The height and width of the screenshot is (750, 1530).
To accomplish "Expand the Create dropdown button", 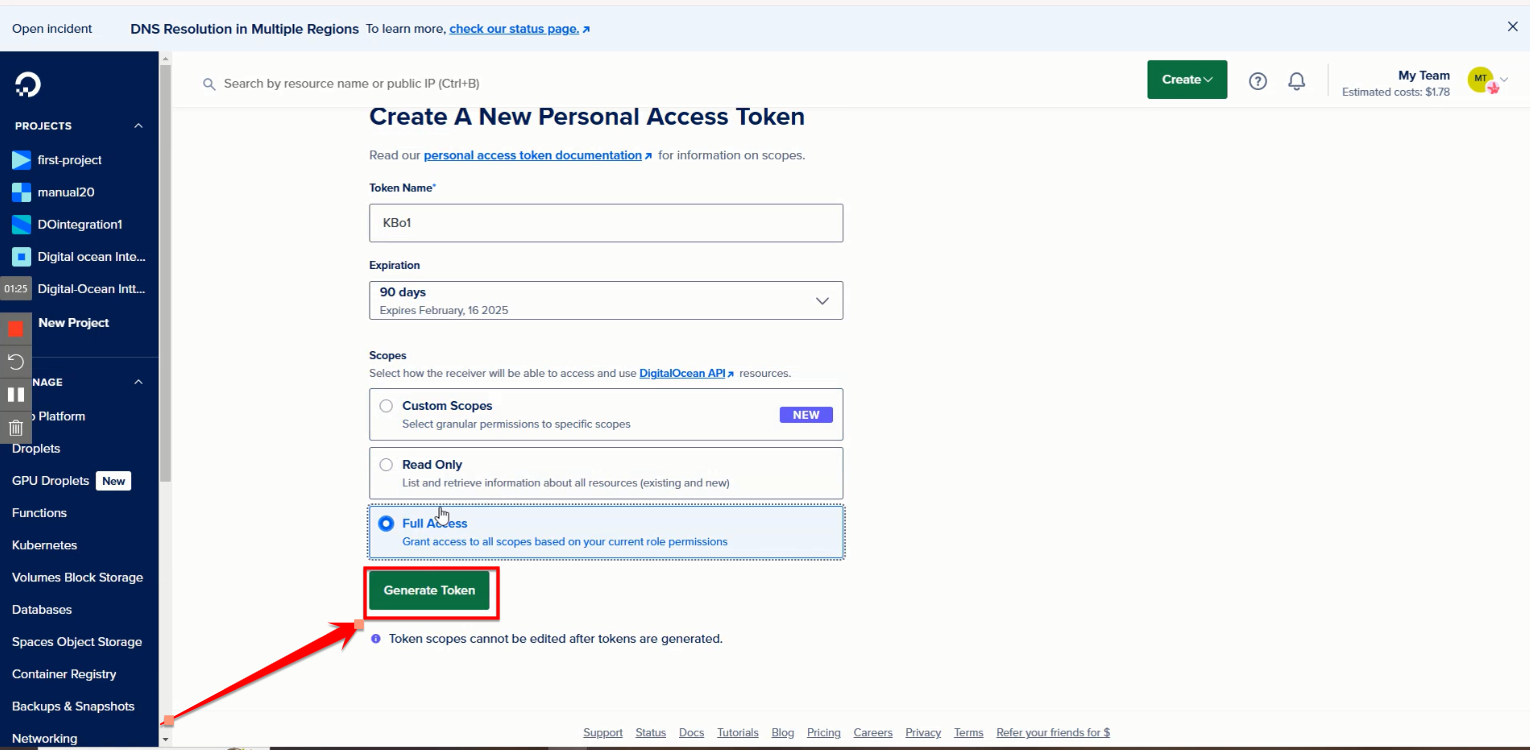I will click(1186, 80).
